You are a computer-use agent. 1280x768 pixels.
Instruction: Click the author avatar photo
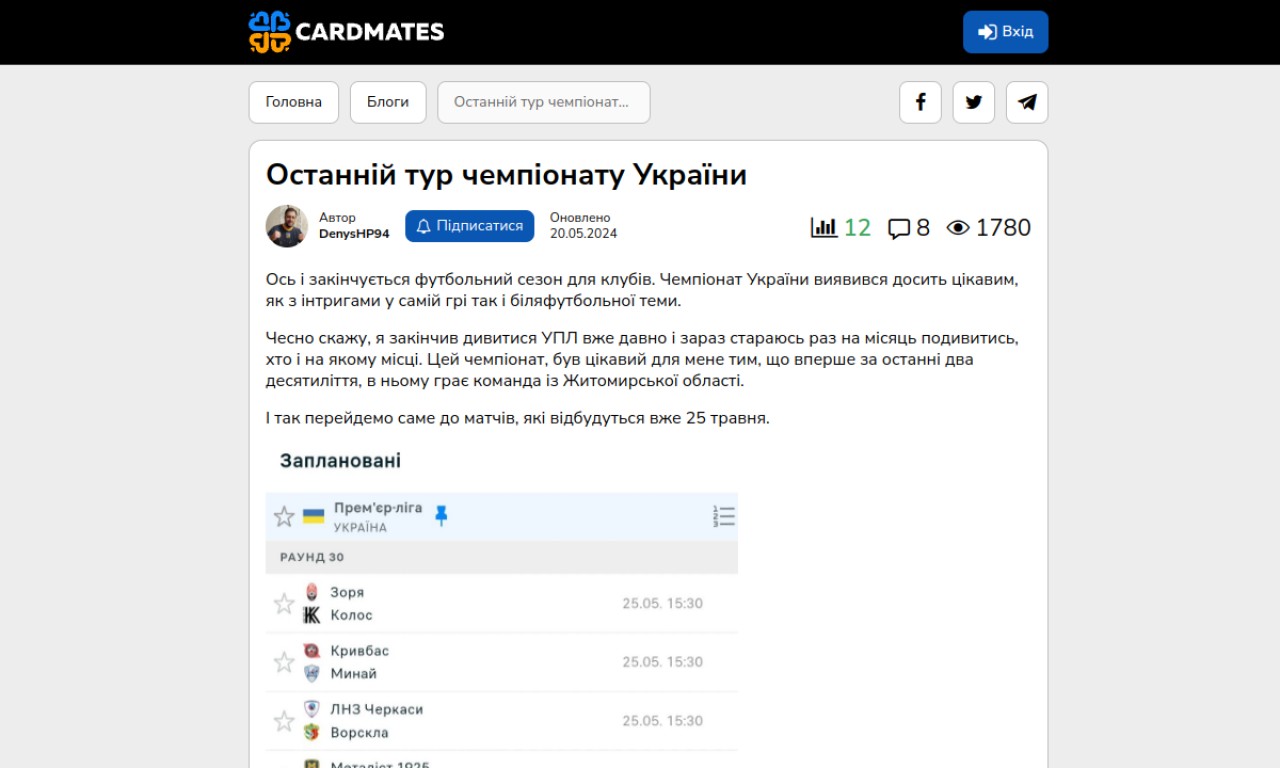tap(287, 226)
